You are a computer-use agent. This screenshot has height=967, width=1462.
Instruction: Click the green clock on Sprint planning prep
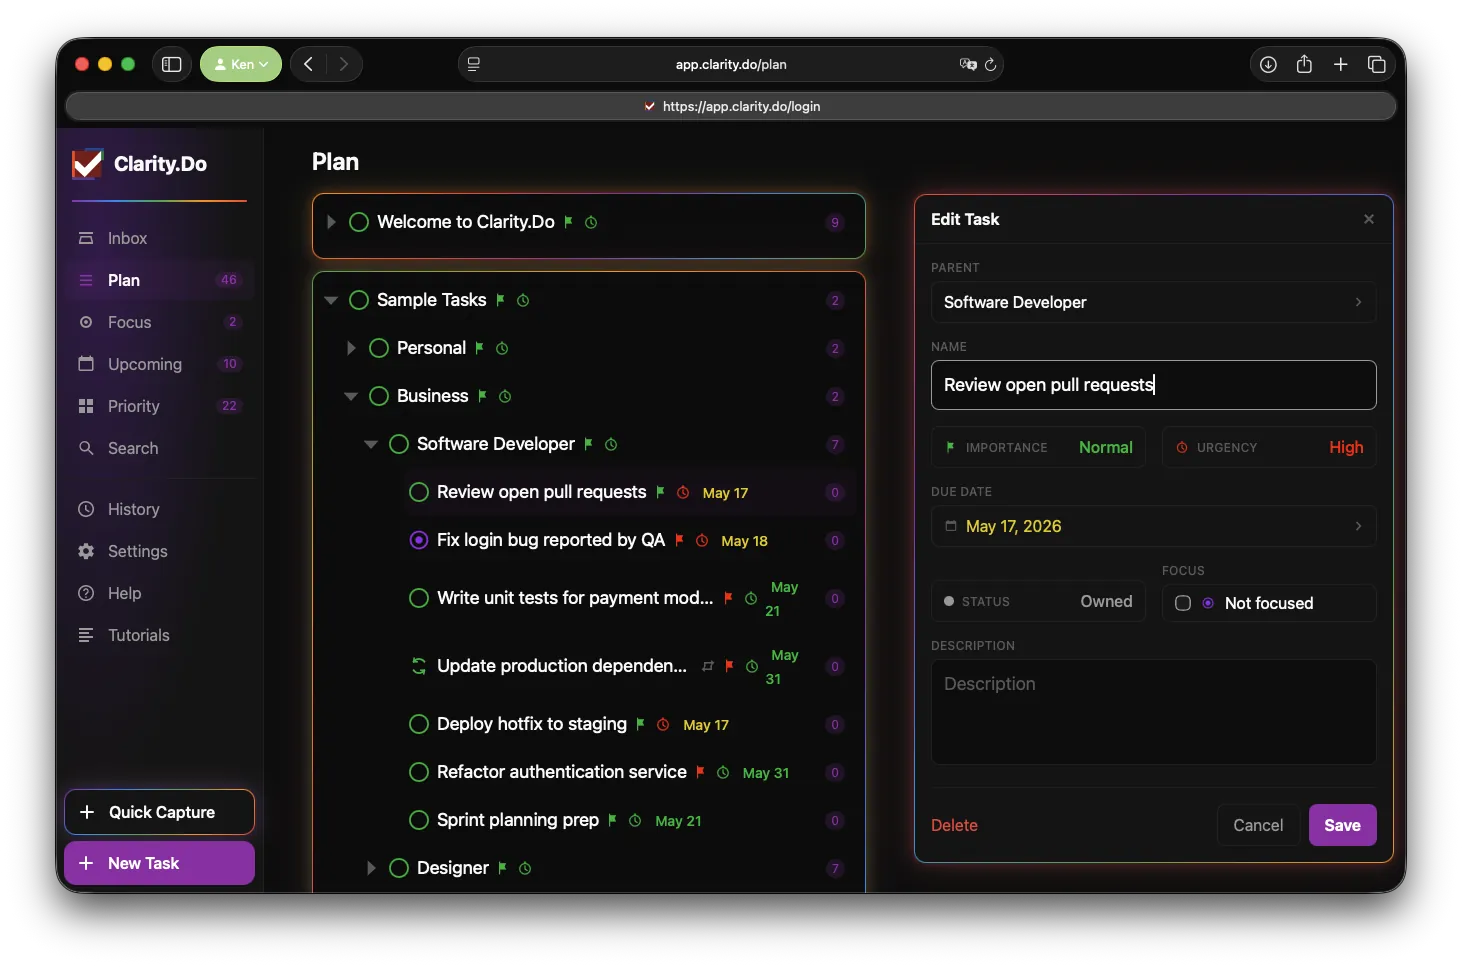pos(635,820)
